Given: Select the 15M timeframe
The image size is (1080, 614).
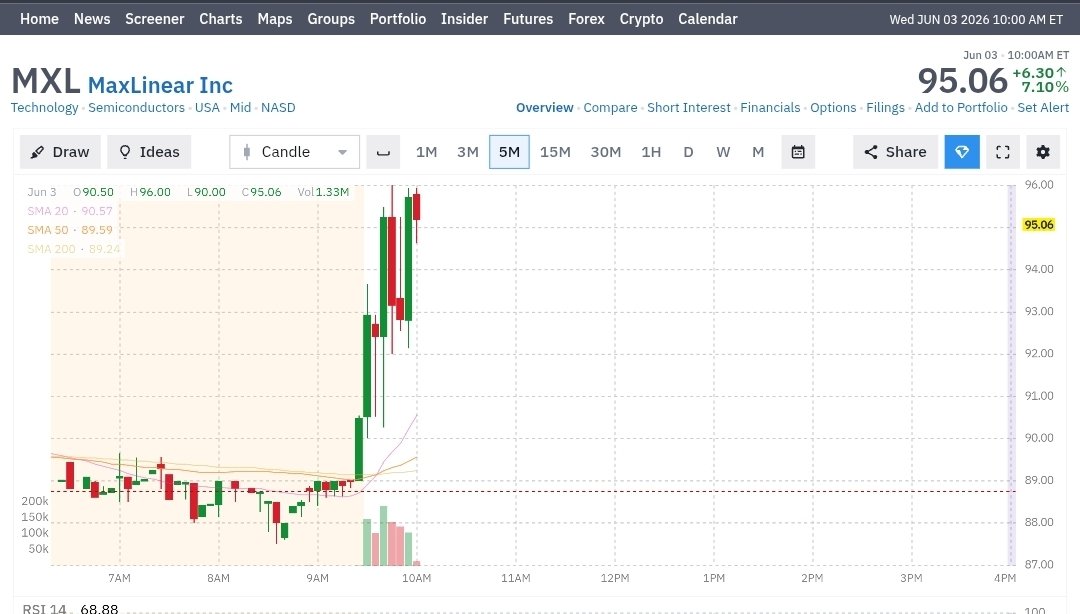Looking at the screenshot, I should (x=555, y=152).
